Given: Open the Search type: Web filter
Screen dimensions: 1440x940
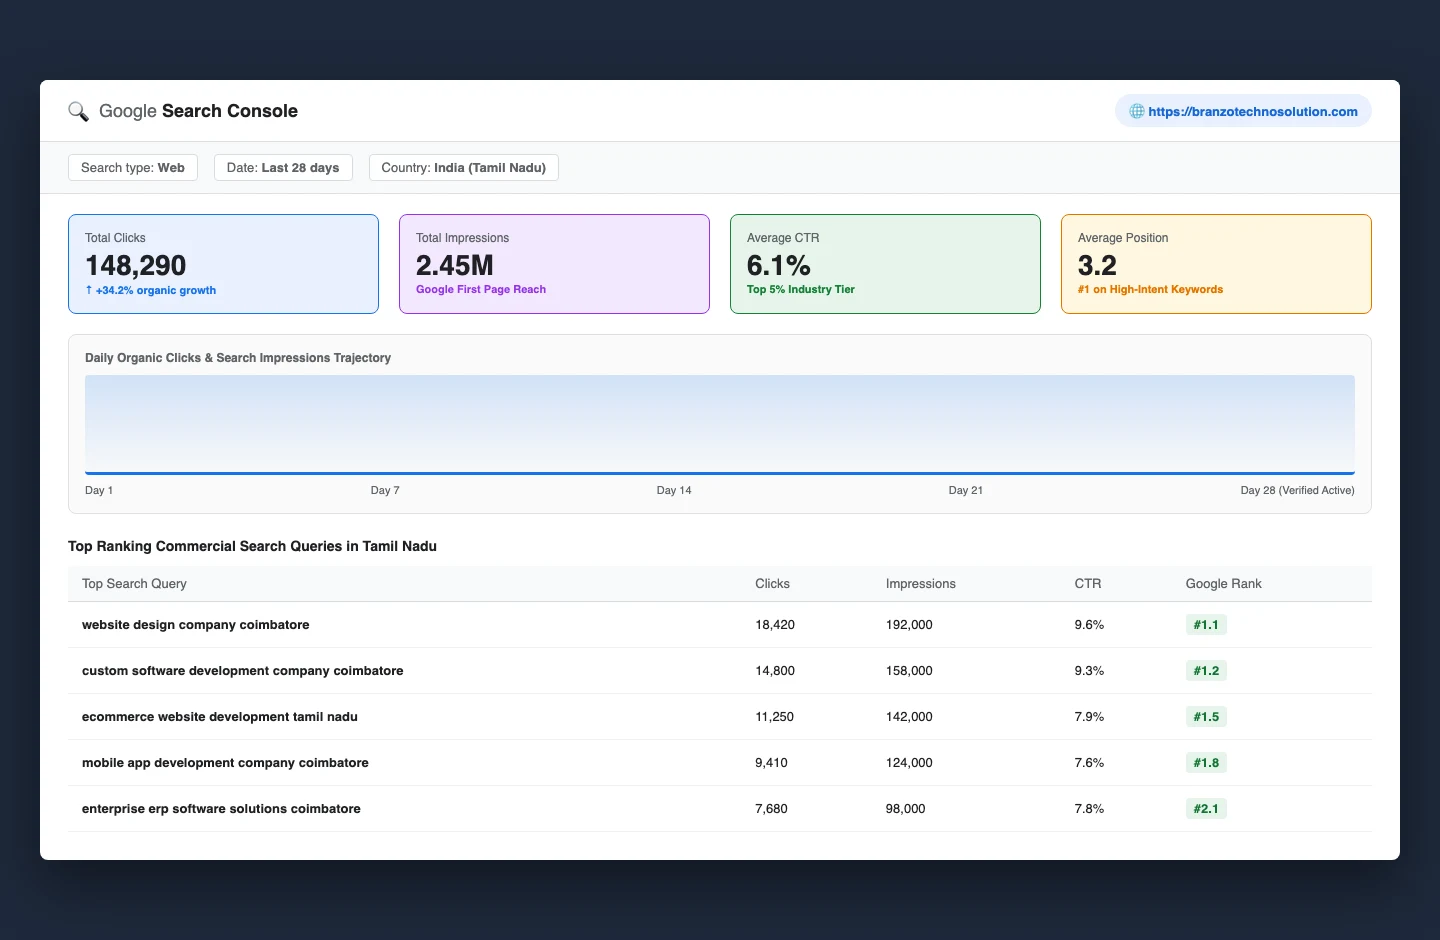Looking at the screenshot, I should pyautogui.click(x=133, y=167).
